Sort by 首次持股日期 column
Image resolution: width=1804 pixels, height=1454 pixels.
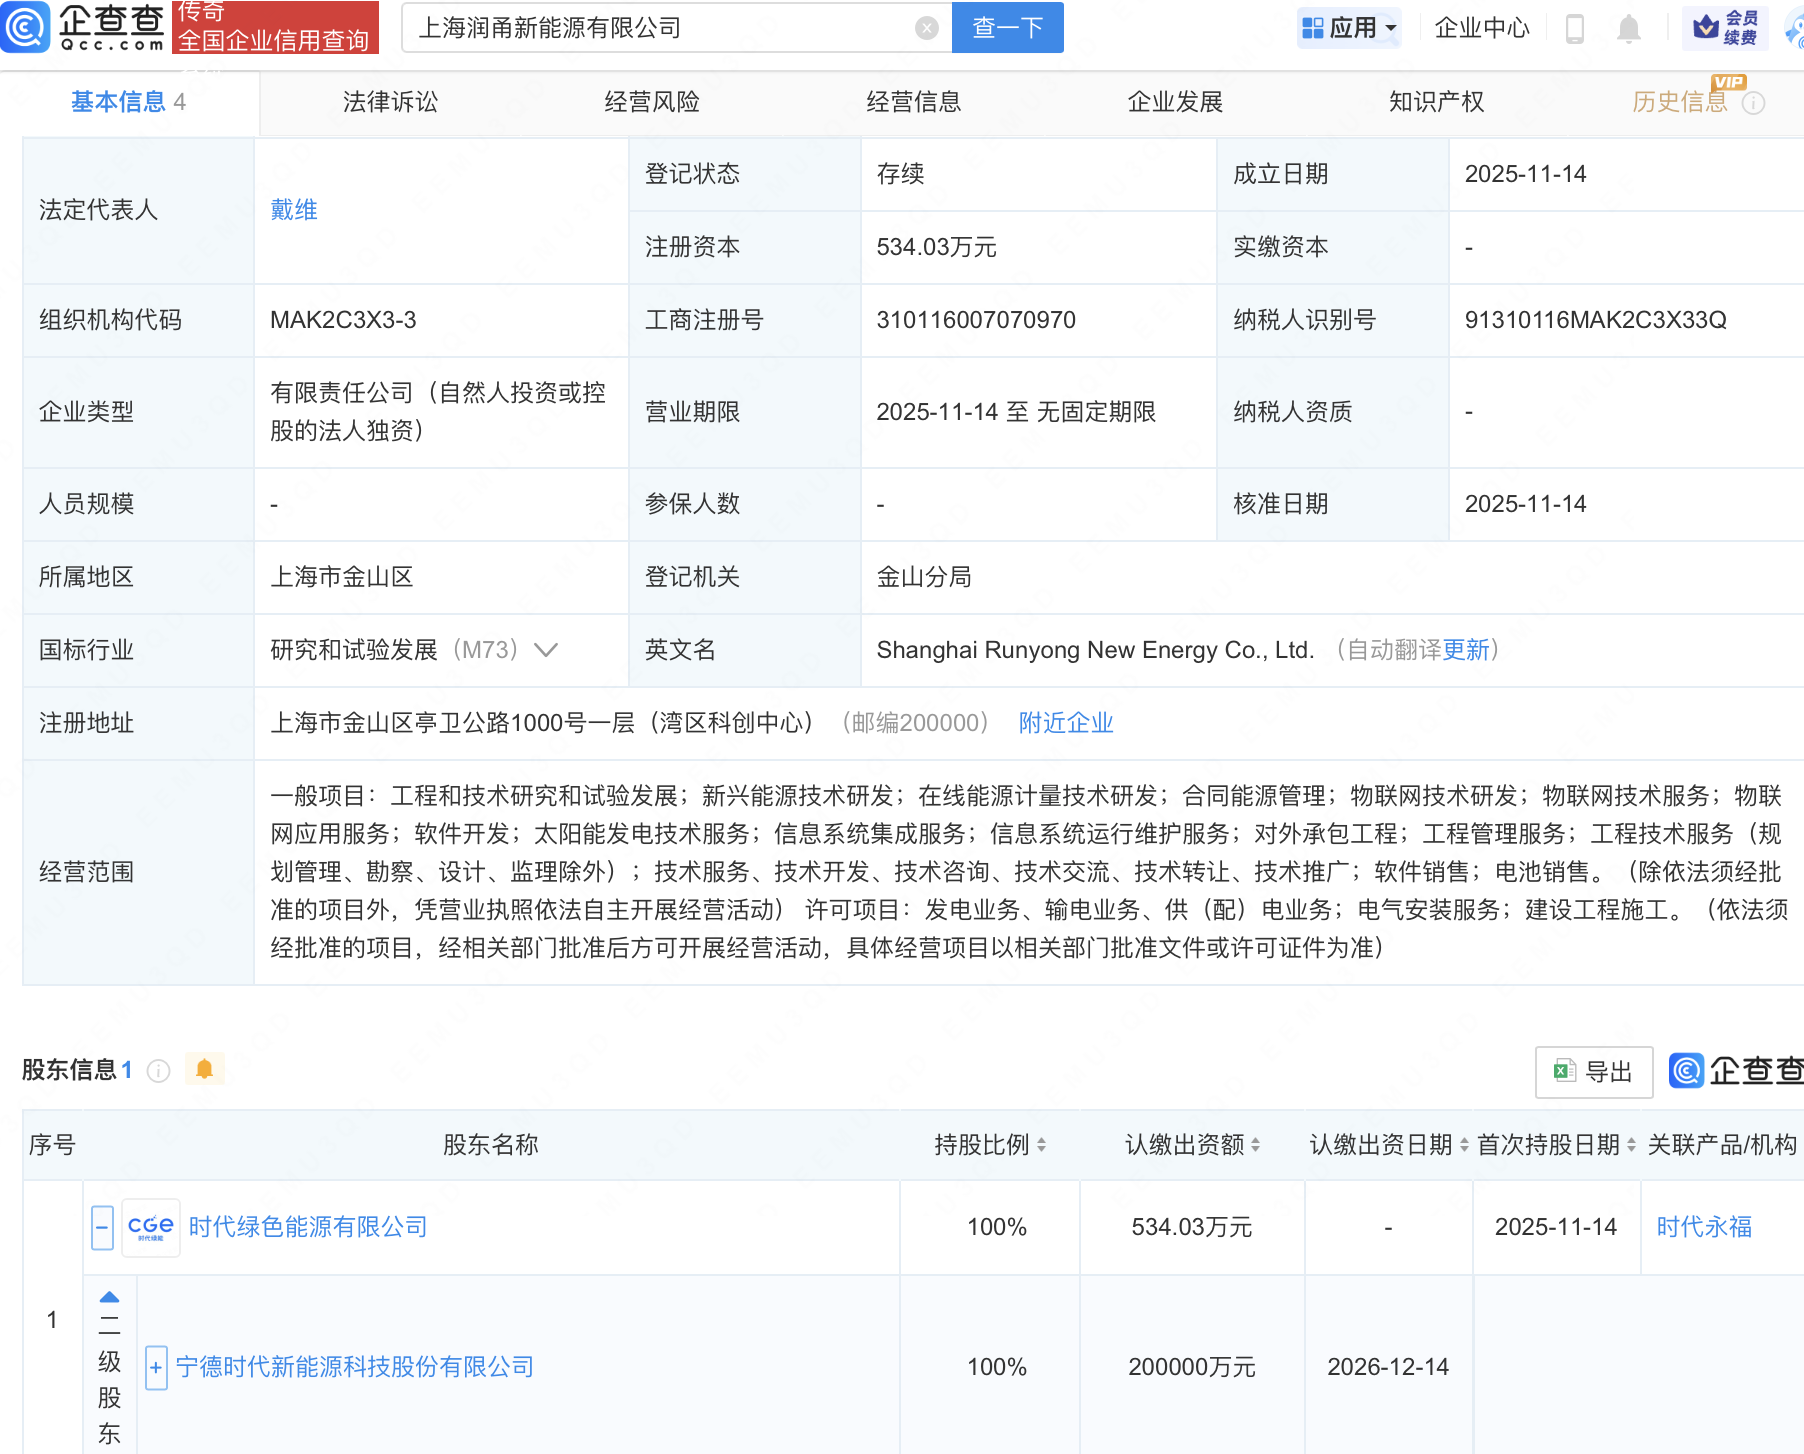(1631, 1145)
